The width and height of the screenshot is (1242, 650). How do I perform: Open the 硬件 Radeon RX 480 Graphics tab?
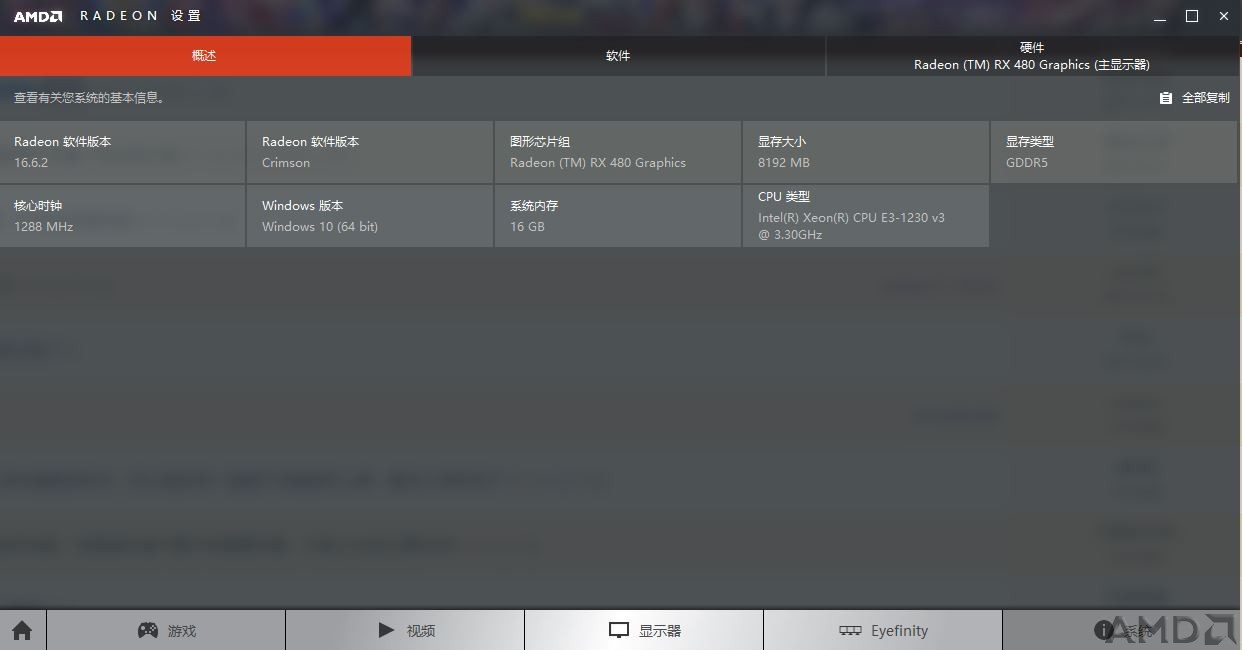coord(1034,56)
